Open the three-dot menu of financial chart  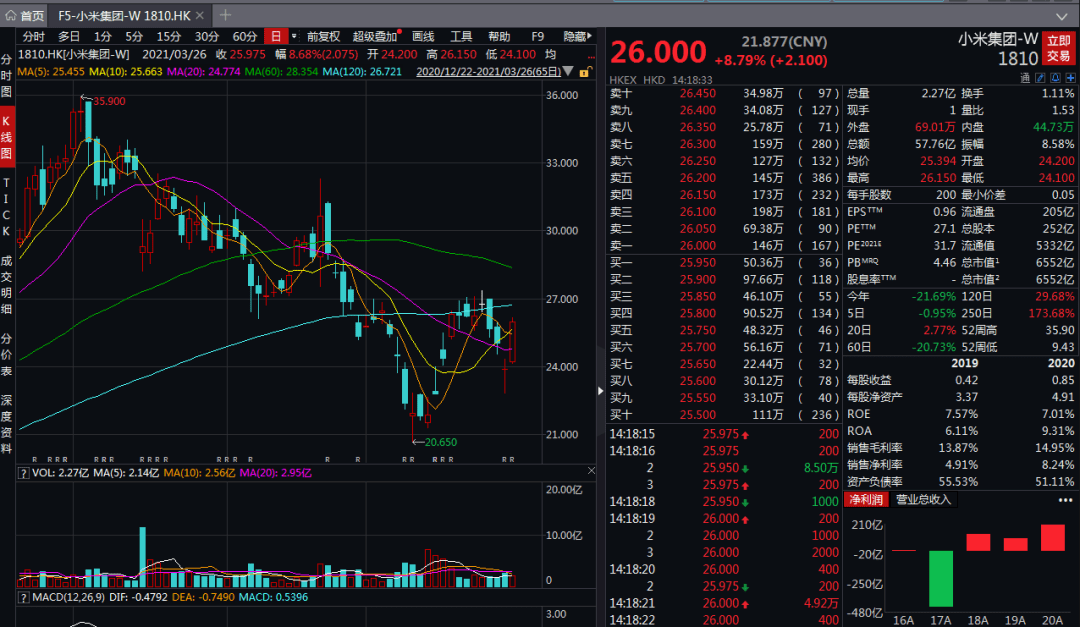tap(1066, 500)
